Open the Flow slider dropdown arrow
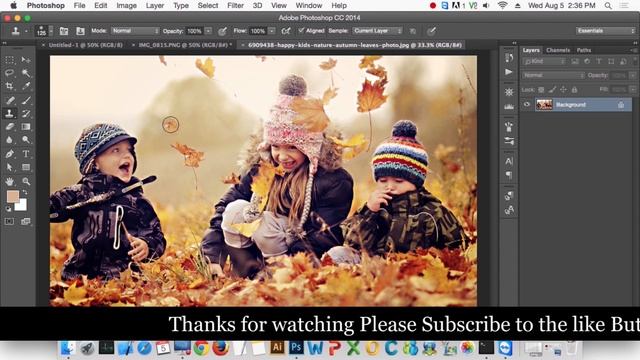This screenshot has height=360, width=640. [272, 31]
